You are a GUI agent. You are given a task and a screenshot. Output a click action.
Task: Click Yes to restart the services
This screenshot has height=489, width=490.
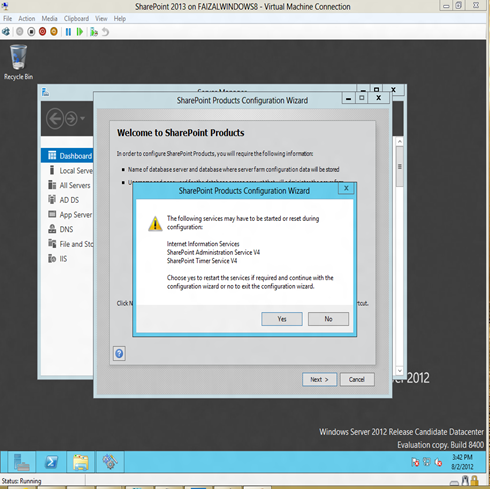pyautogui.click(x=282, y=319)
